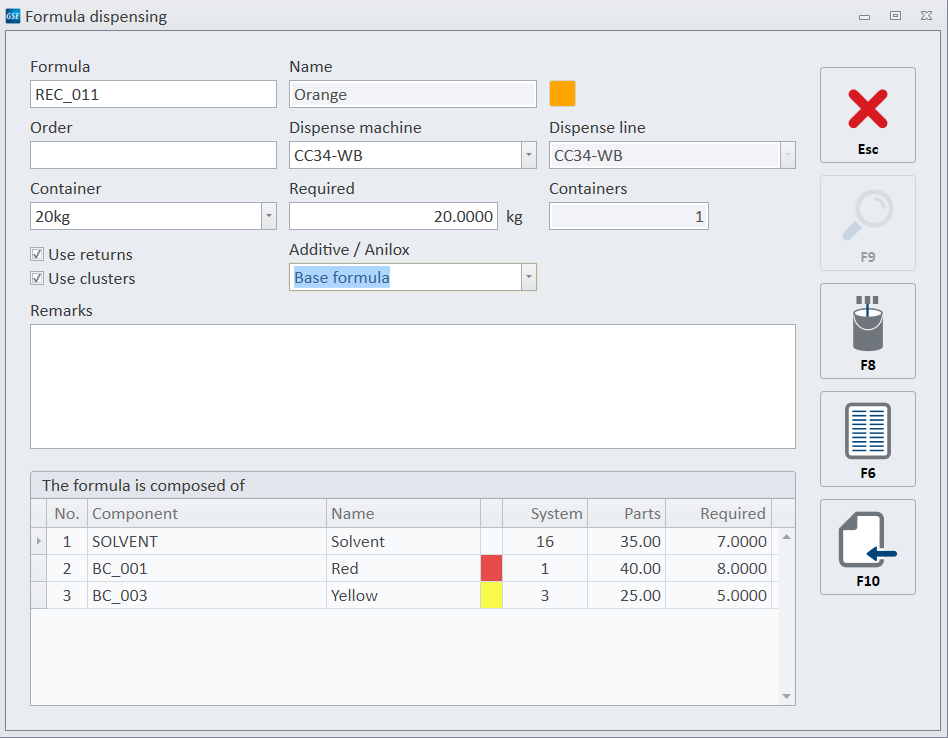Click the table scrollbar down arrow
This screenshot has width=948, height=738.
pos(786,696)
